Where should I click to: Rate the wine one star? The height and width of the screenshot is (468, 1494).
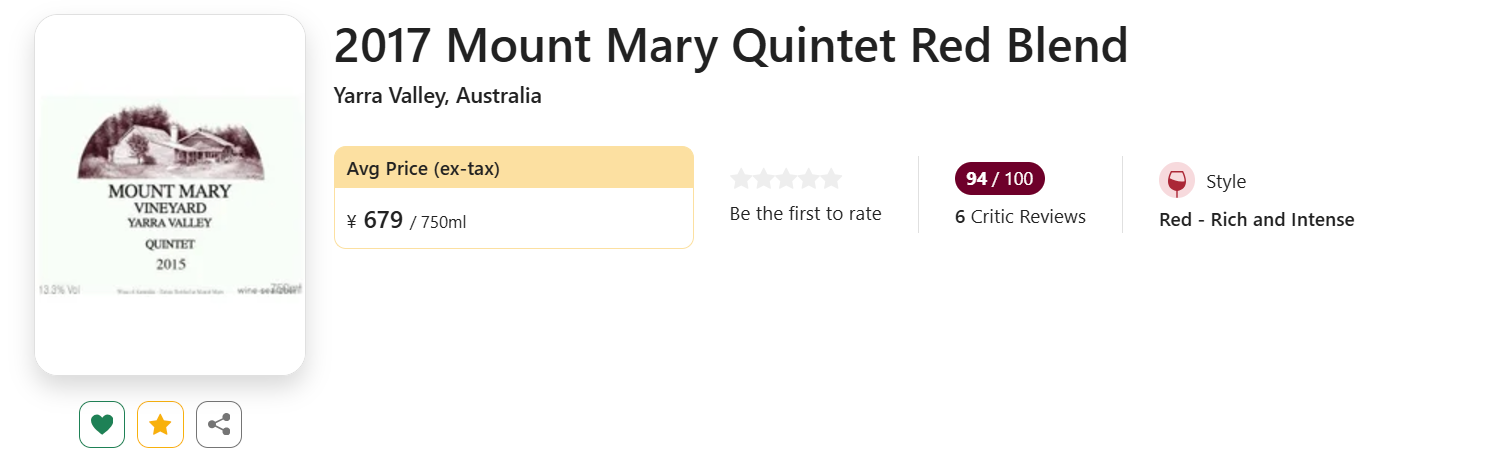click(x=741, y=179)
